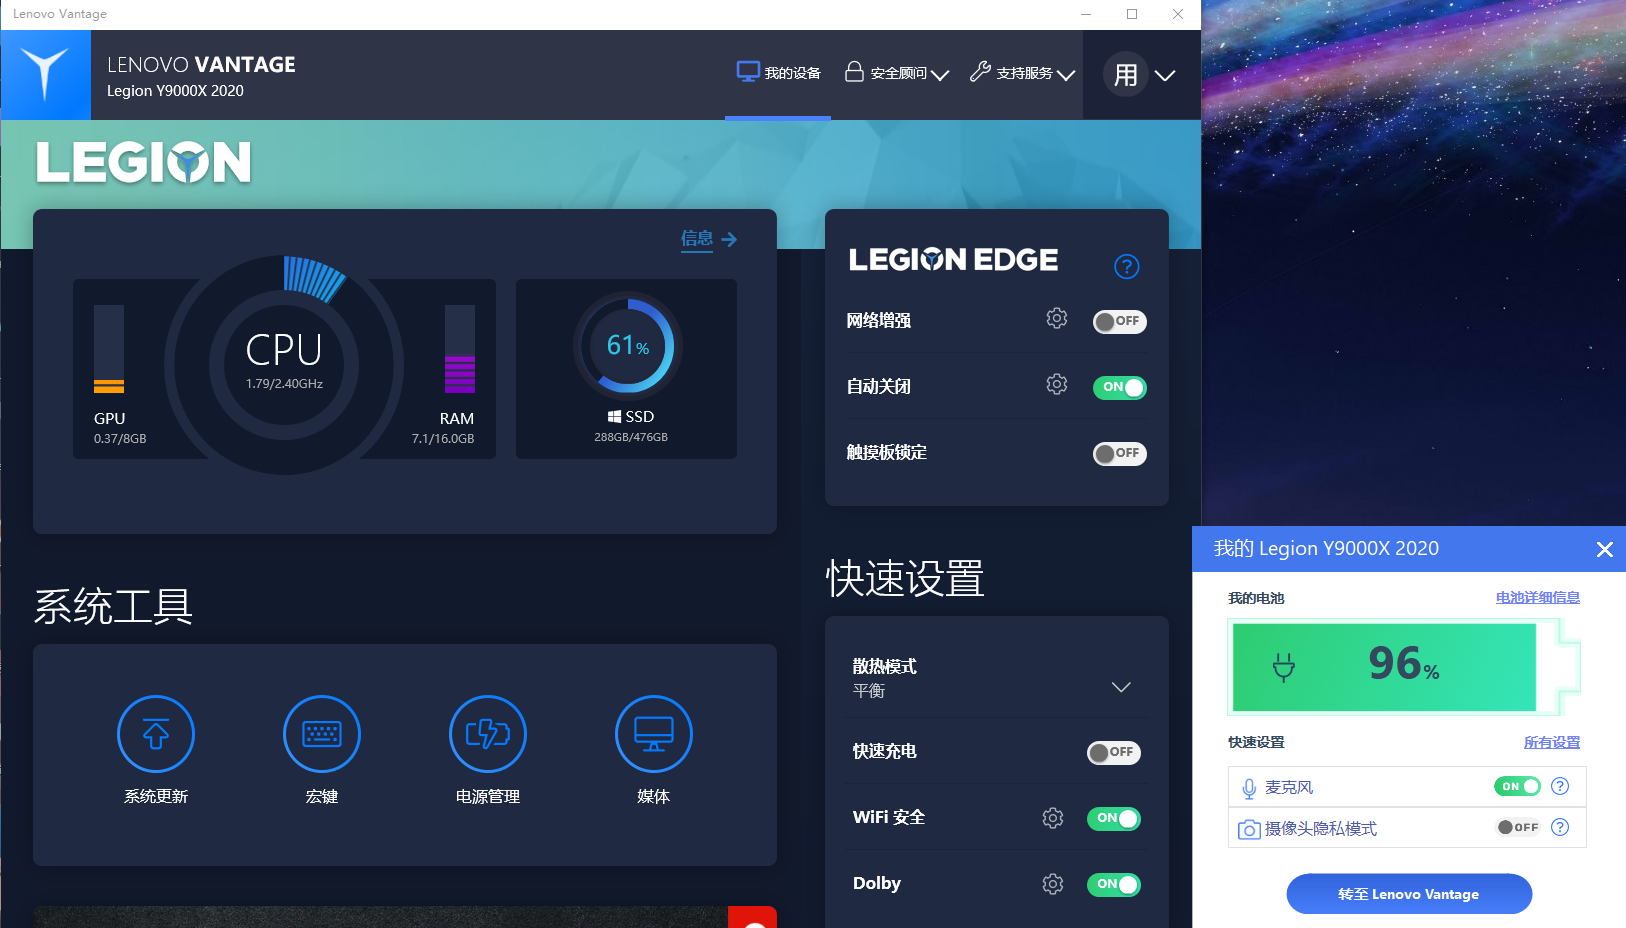Click the 安全顾问 lock icon
The height and width of the screenshot is (928, 1626).
tap(854, 71)
